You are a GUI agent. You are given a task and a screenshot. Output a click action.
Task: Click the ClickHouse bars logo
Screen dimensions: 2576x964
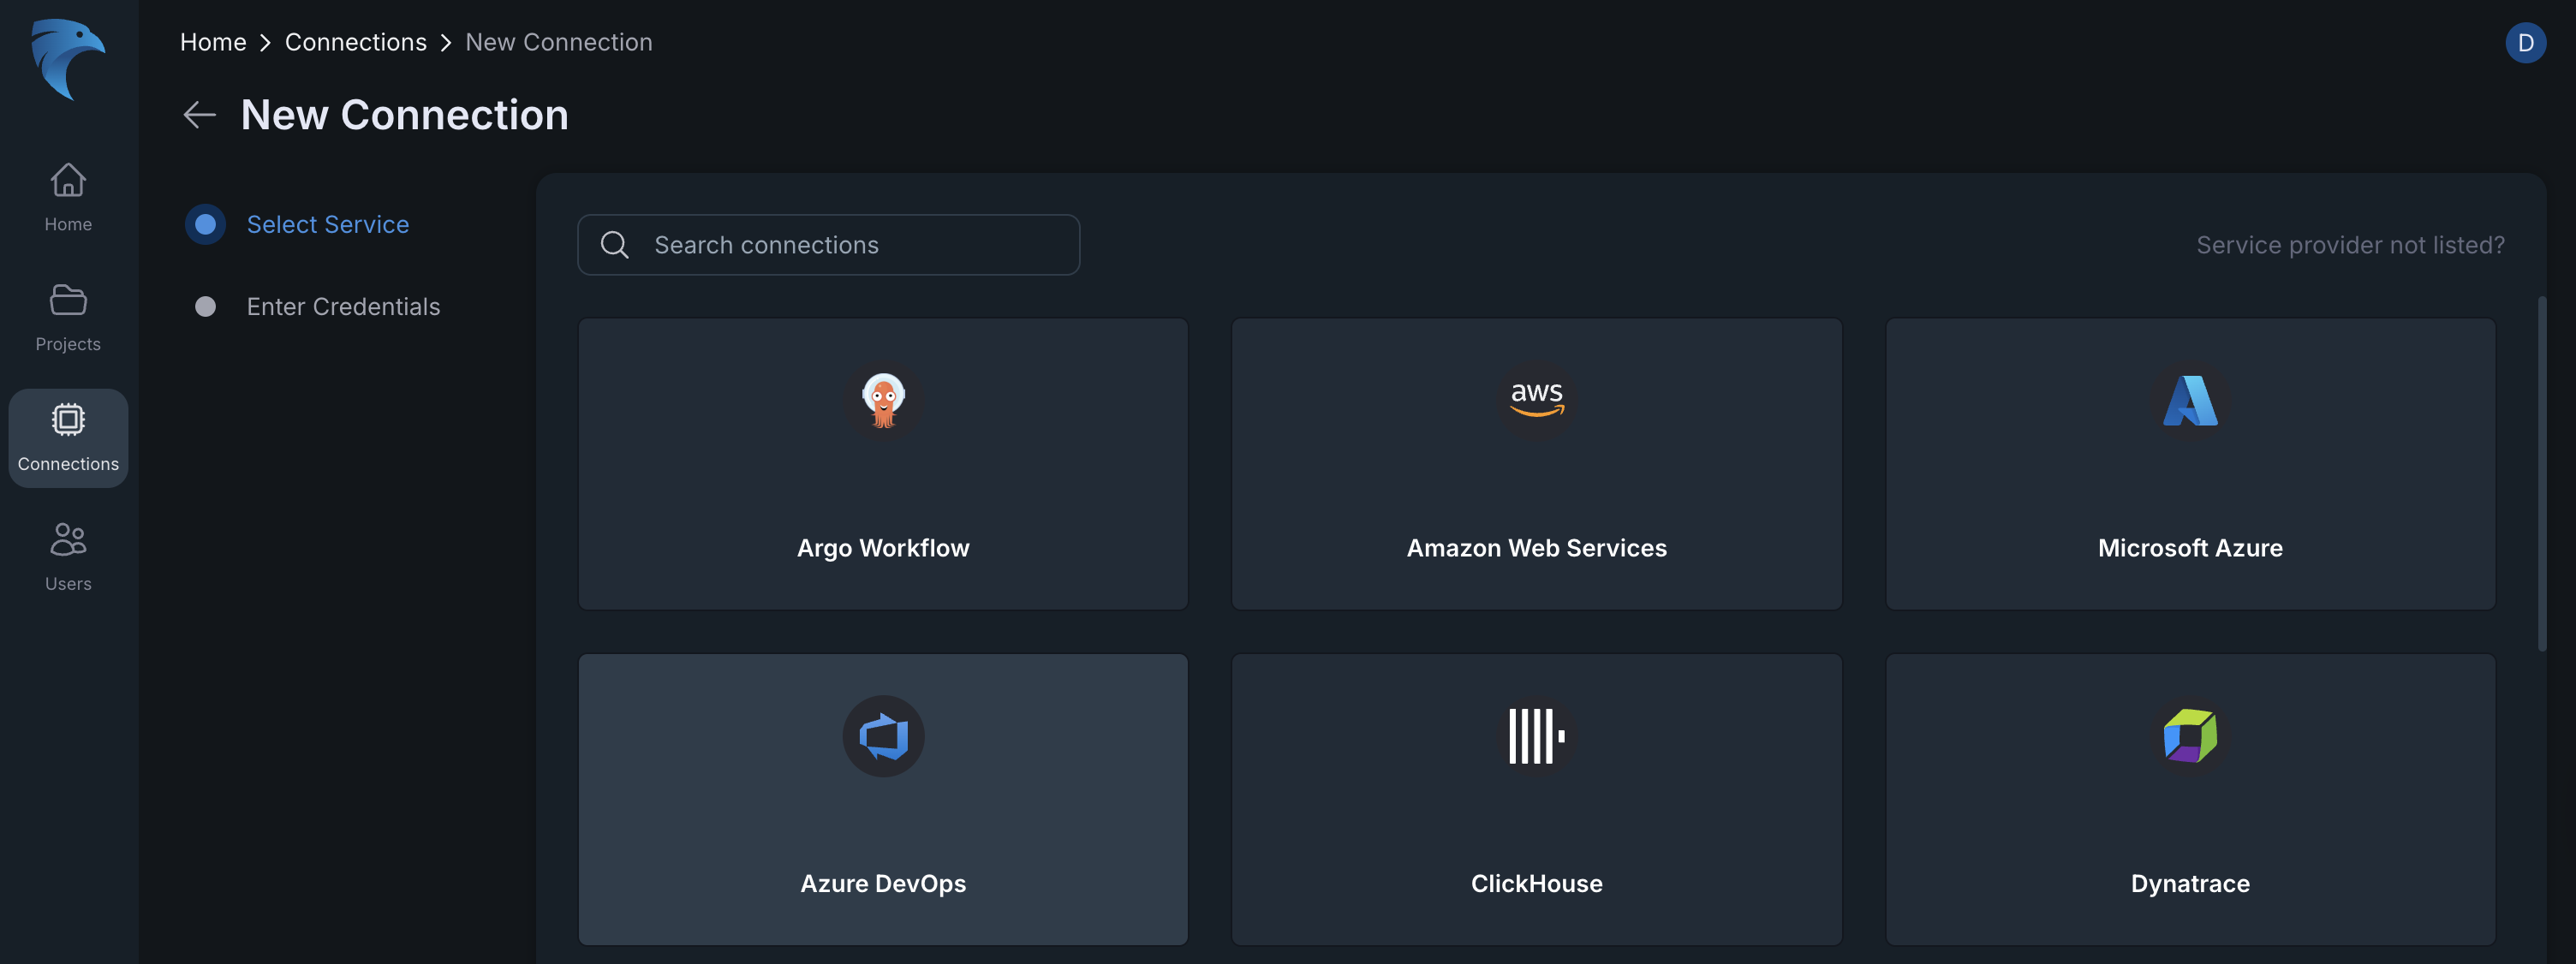click(x=1536, y=736)
